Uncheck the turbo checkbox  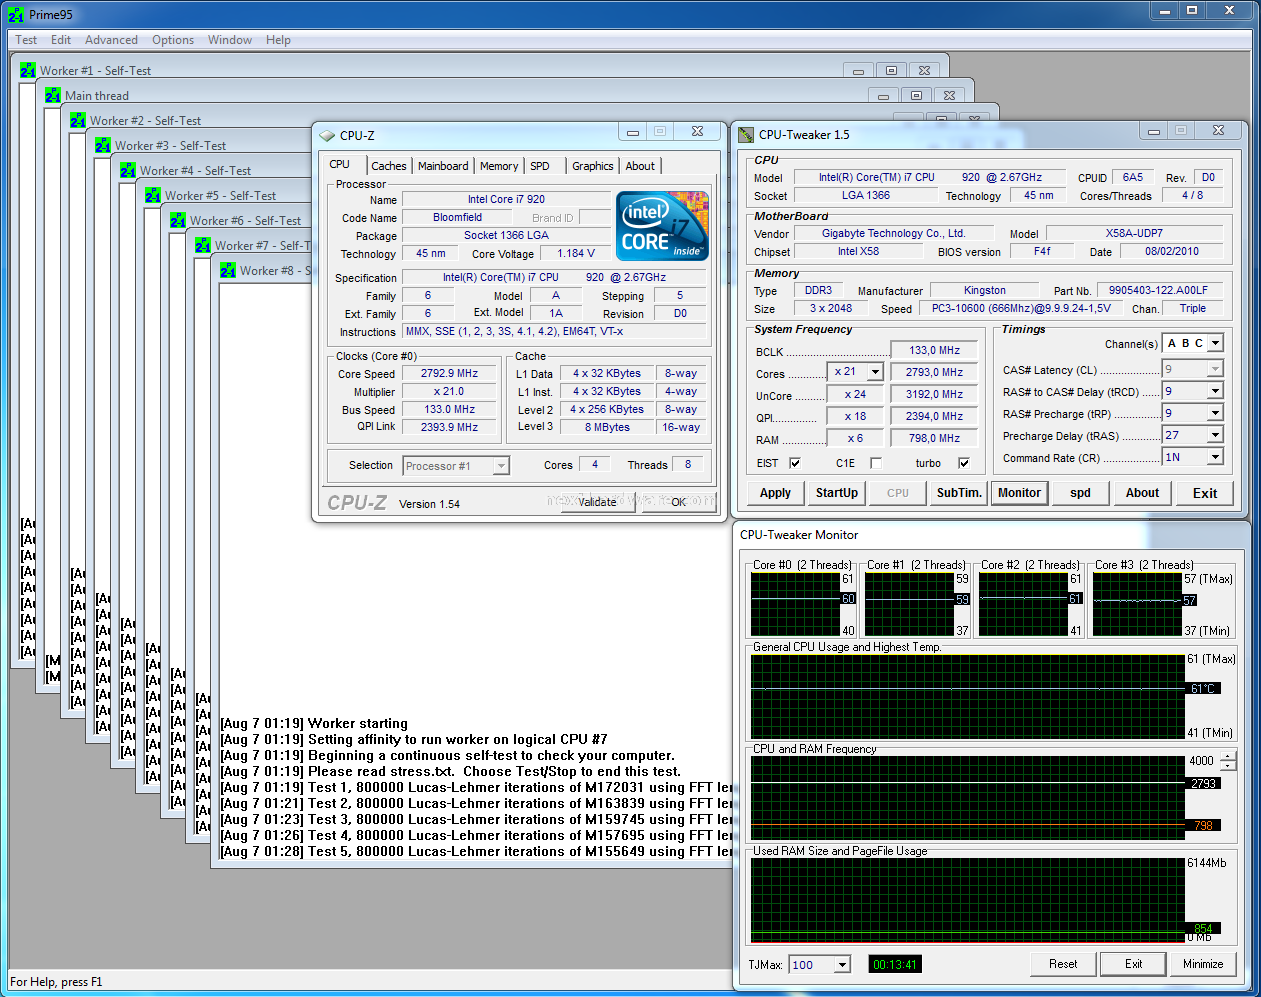click(x=964, y=463)
